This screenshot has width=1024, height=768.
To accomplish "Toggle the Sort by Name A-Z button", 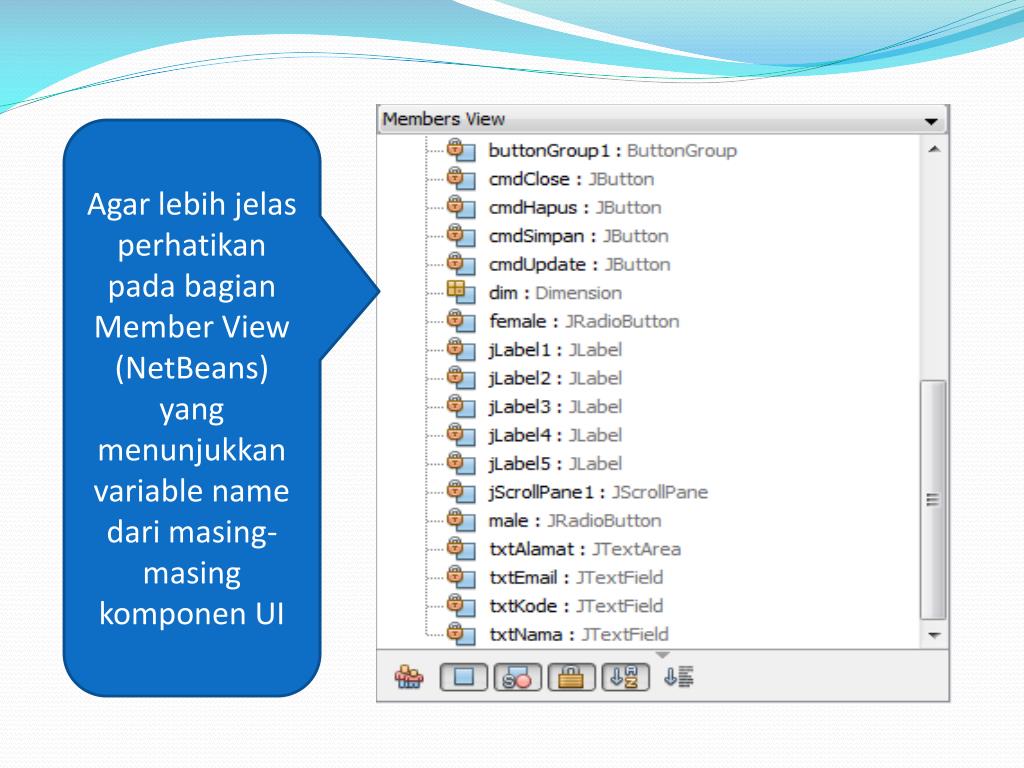I will tap(625, 677).
